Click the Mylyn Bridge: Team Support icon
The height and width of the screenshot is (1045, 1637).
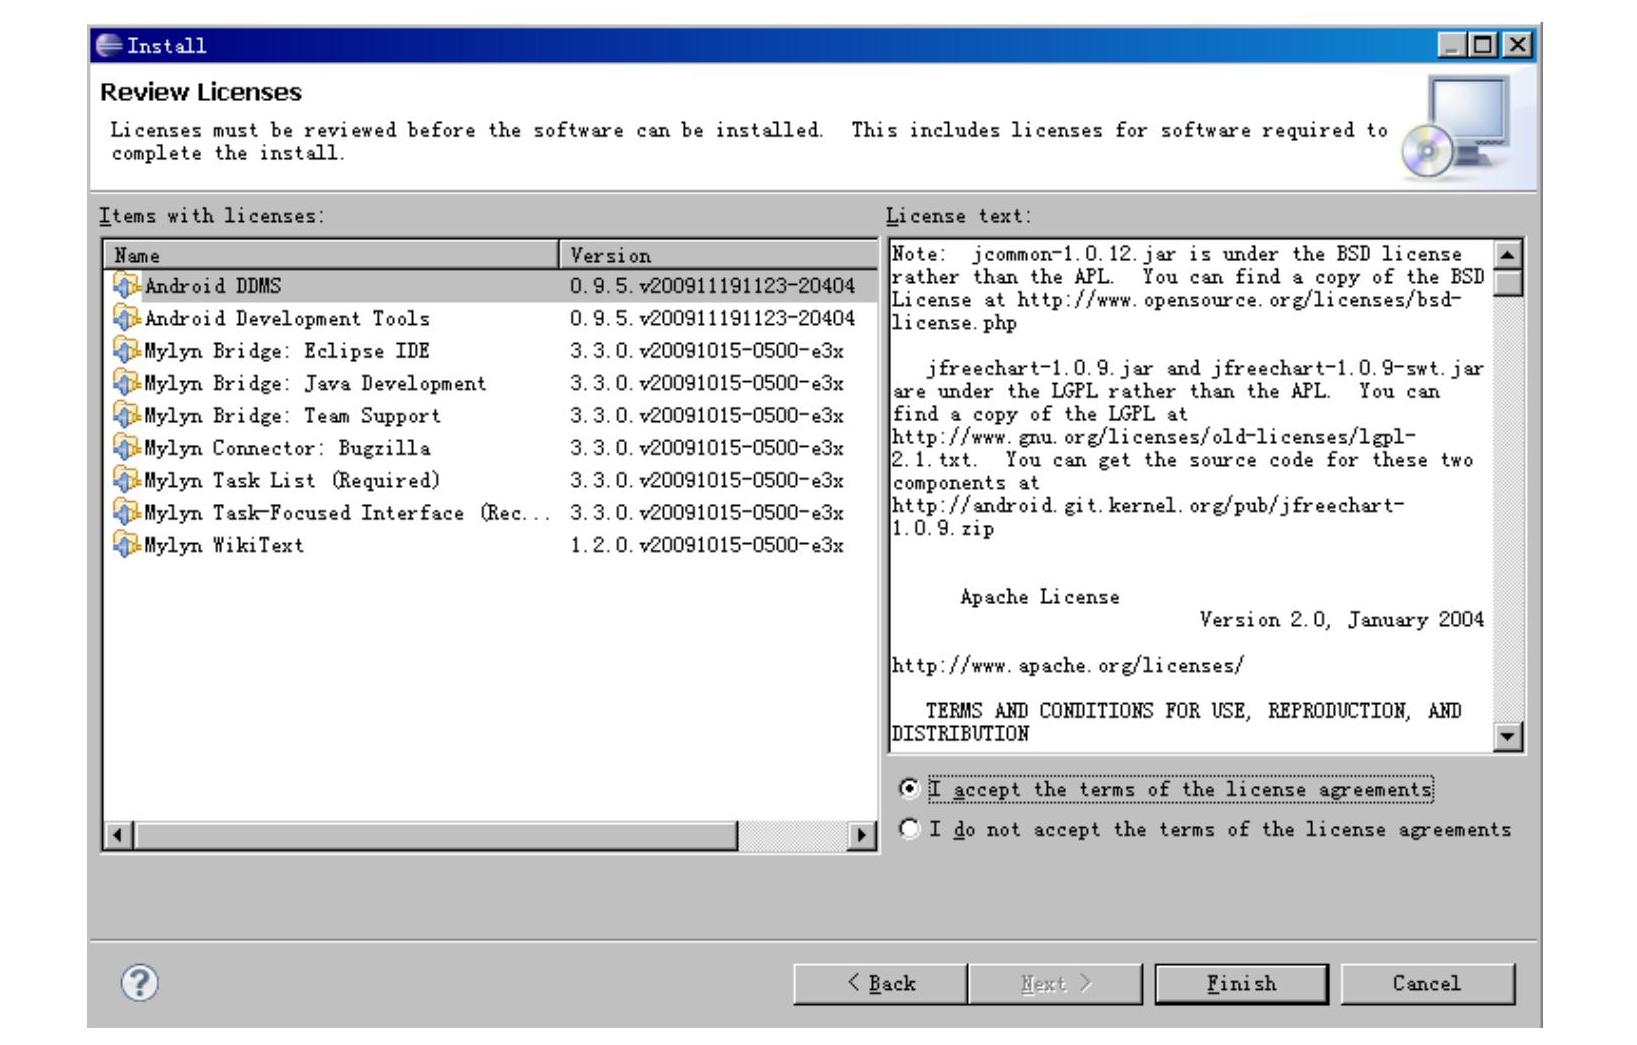[126, 415]
